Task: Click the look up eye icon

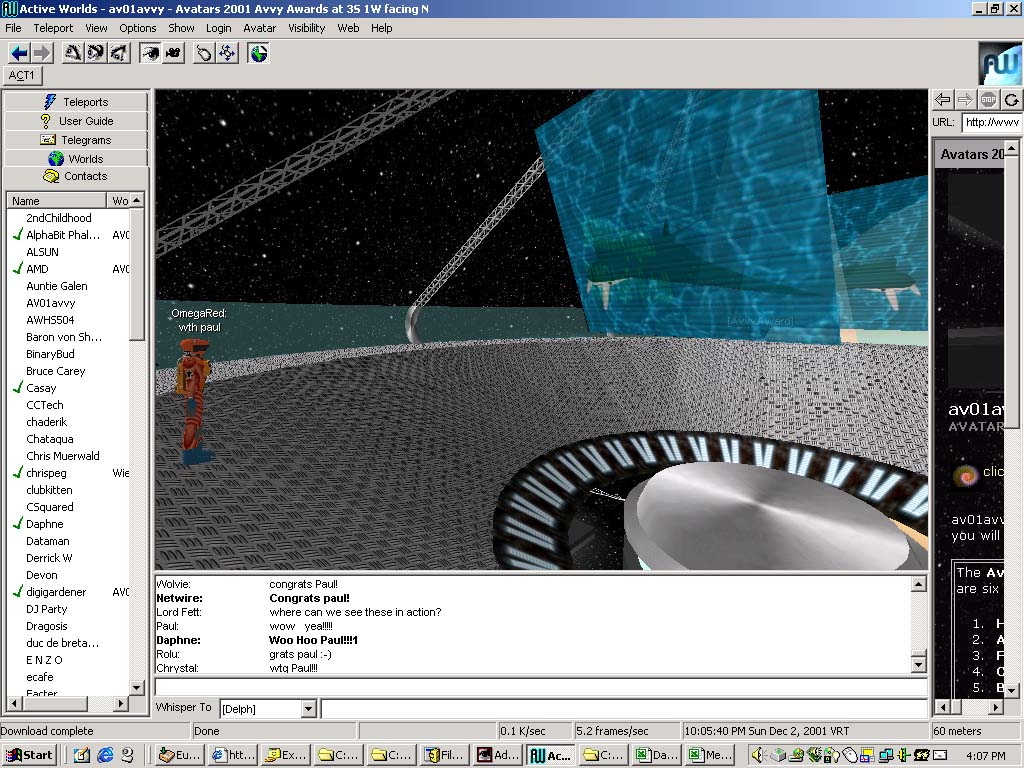Action: [118, 53]
